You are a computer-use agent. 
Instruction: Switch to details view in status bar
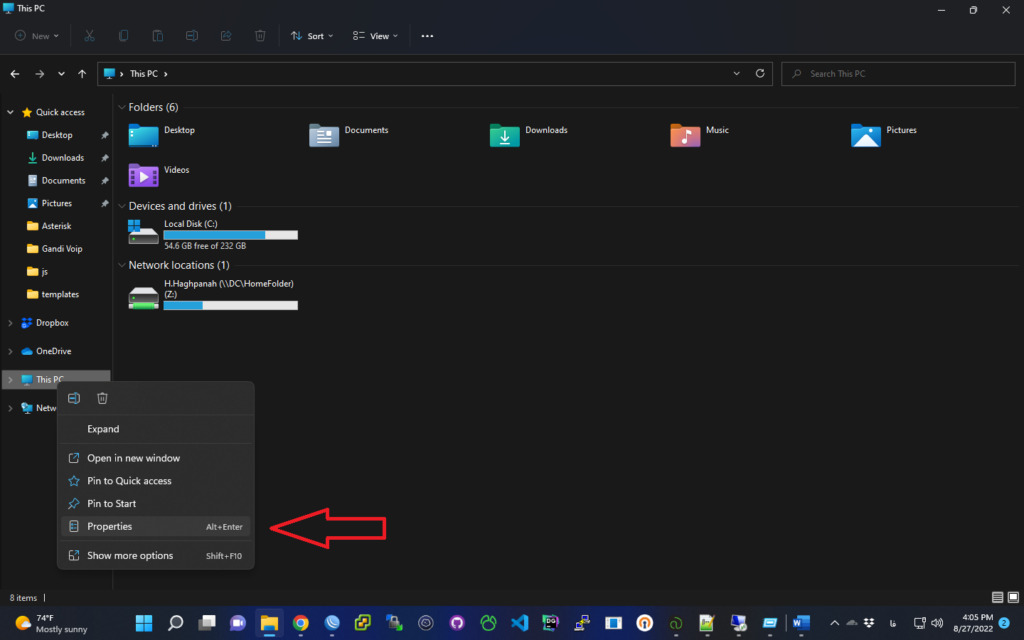tap(997, 597)
